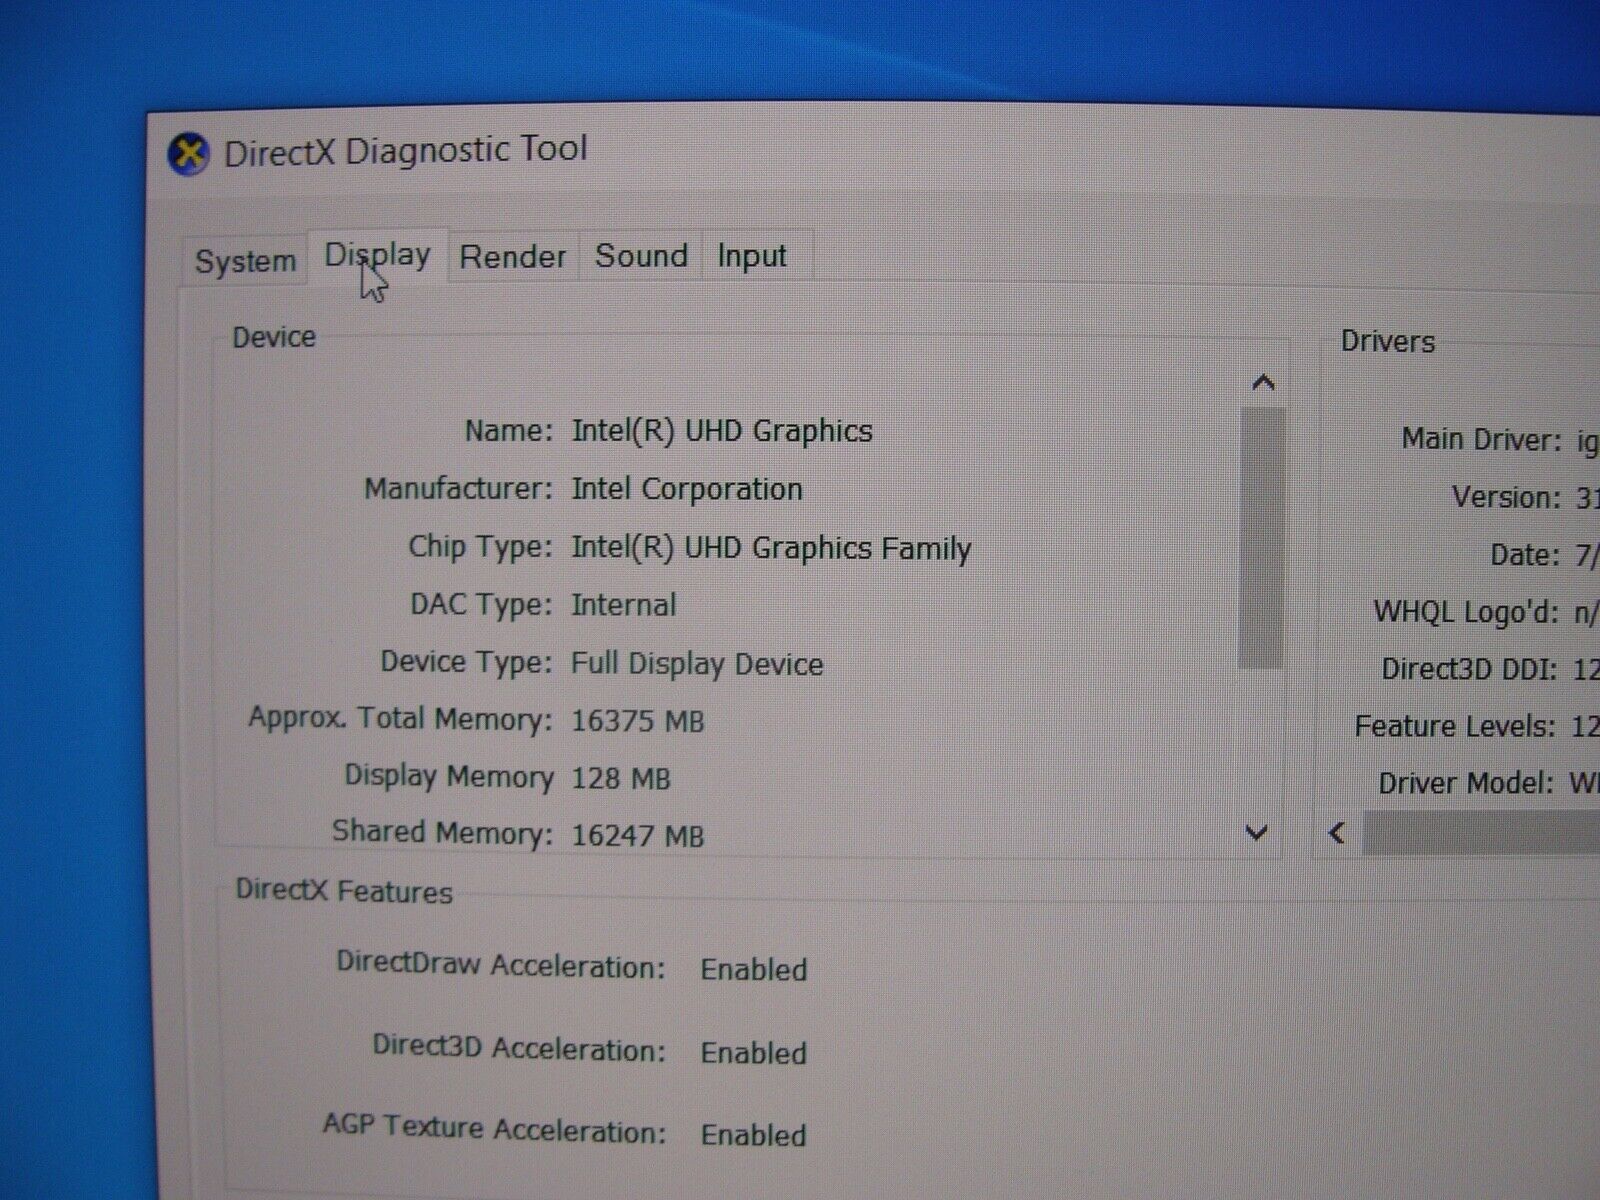Image resolution: width=1600 pixels, height=1200 pixels.
Task: Click the Manufacturer label
Action: 458,489
